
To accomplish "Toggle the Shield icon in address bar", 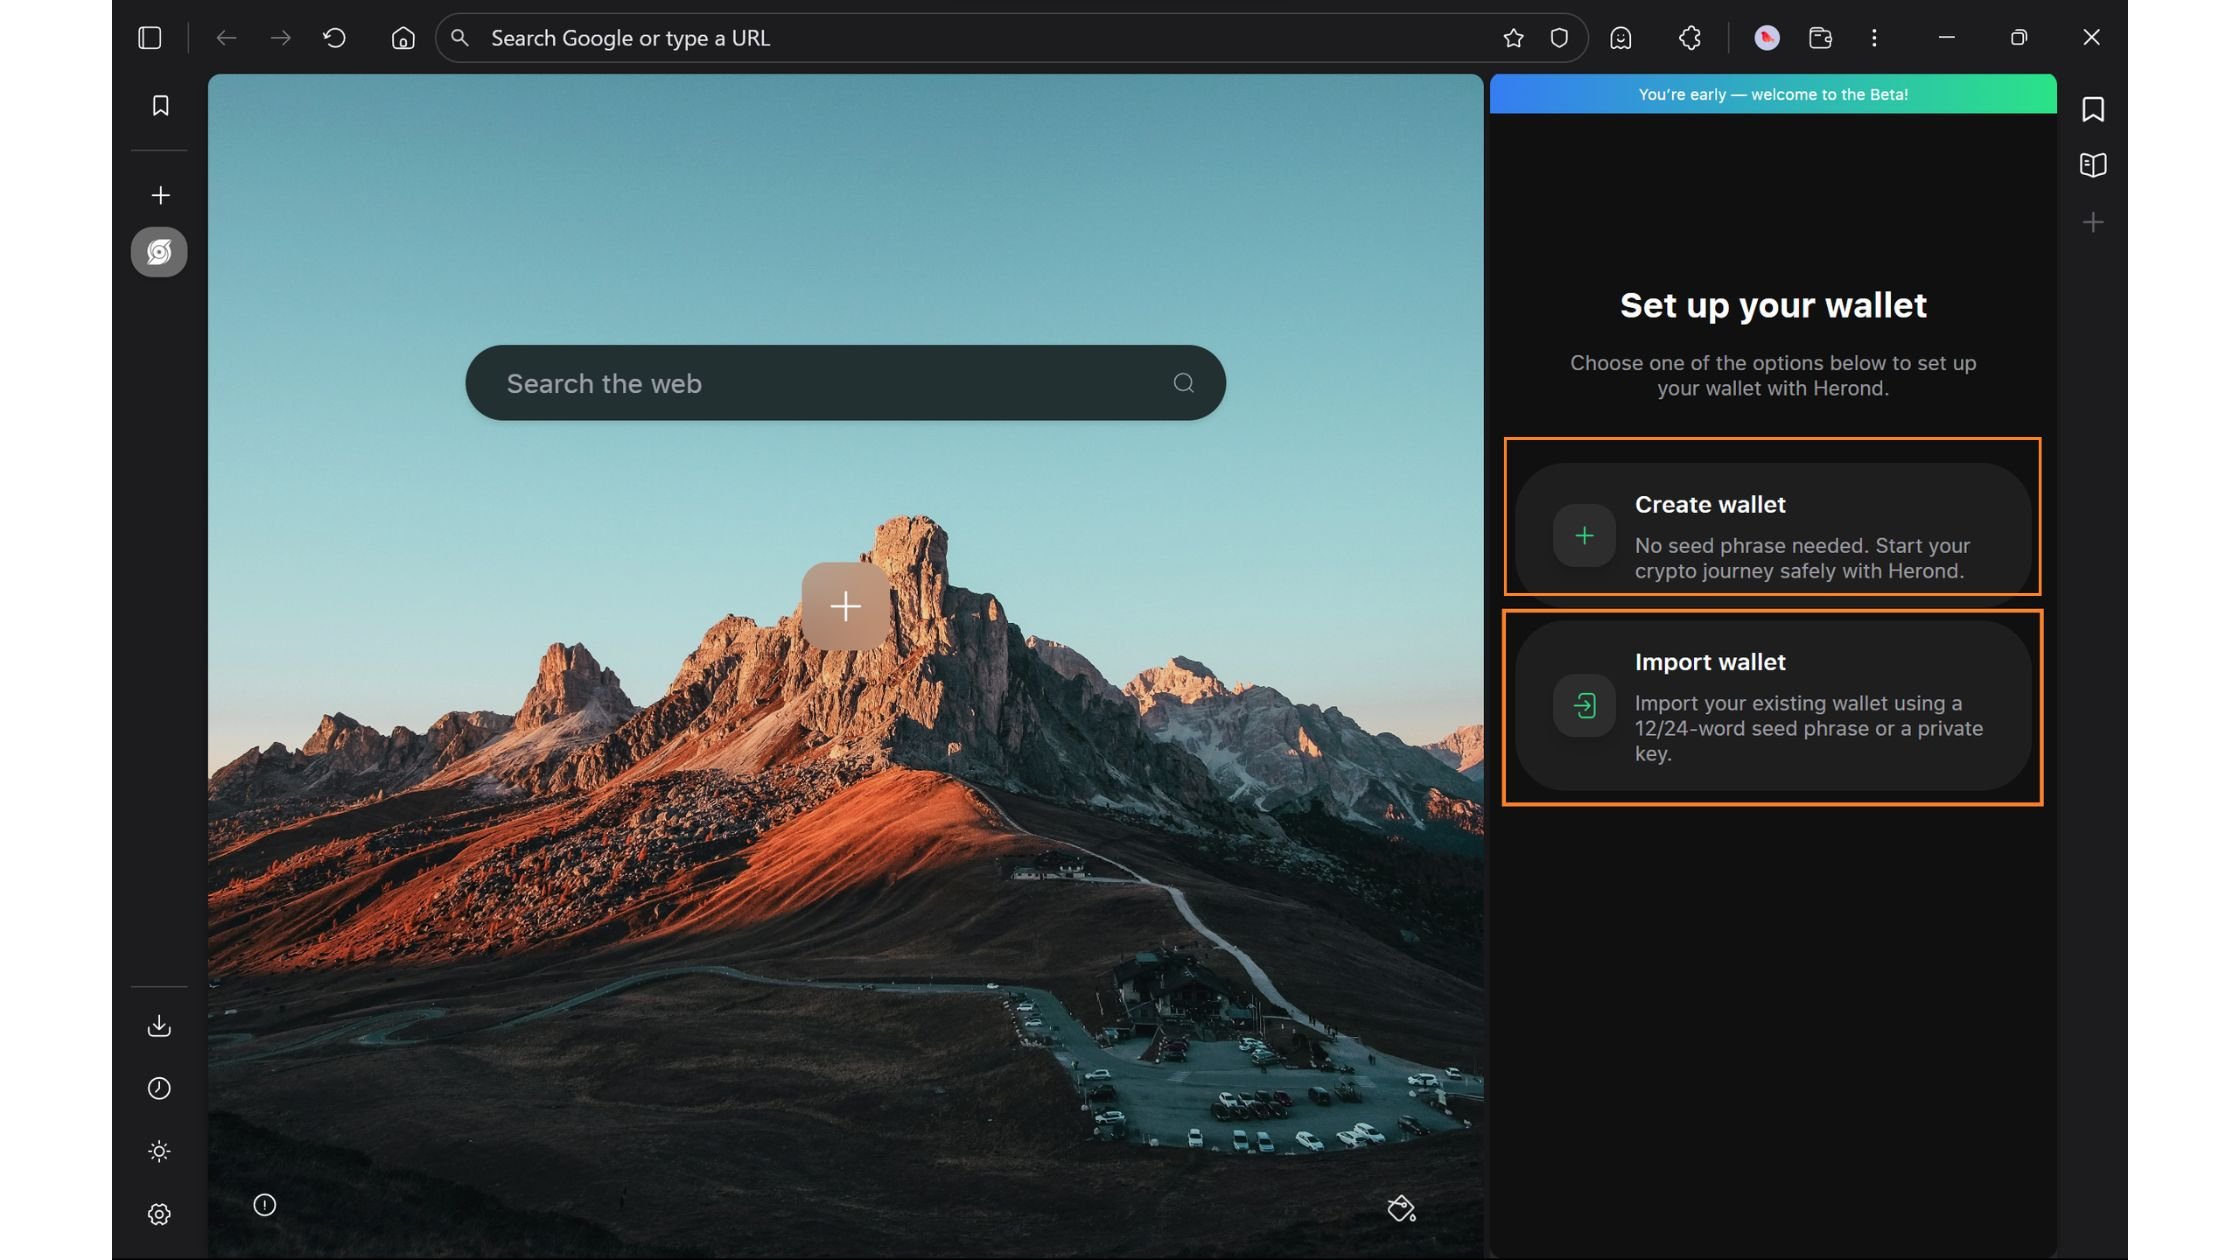I will [x=1559, y=37].
